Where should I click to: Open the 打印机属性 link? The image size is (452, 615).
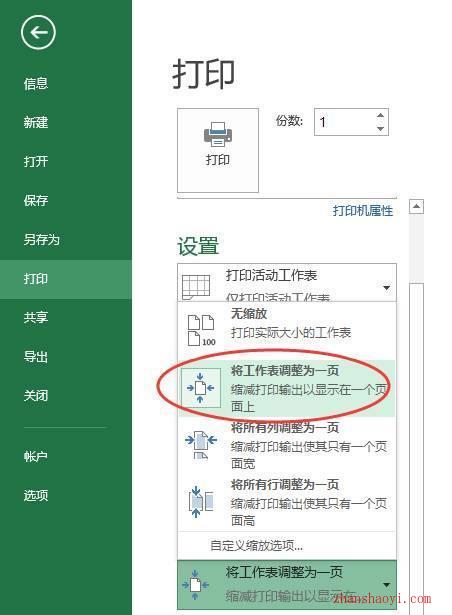click(363, 211)
